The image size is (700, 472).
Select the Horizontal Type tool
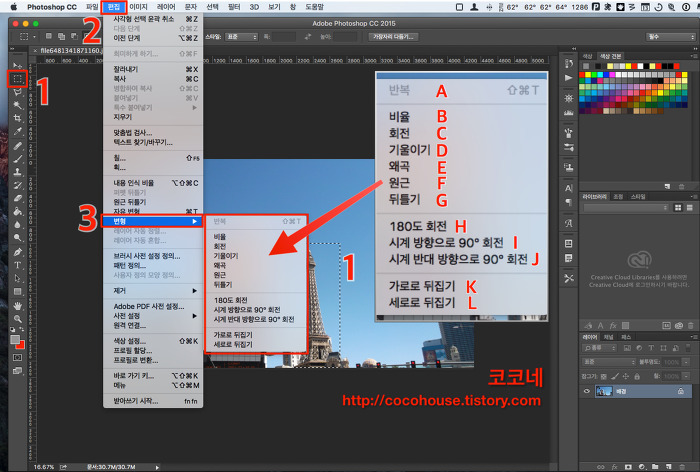click(17, 265)
